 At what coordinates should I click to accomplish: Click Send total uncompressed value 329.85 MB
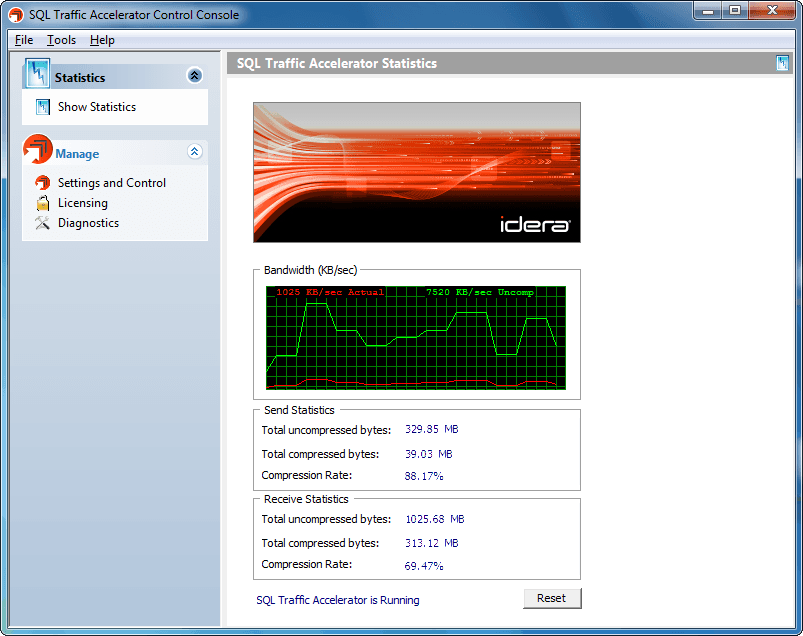(x=432, y=429)
